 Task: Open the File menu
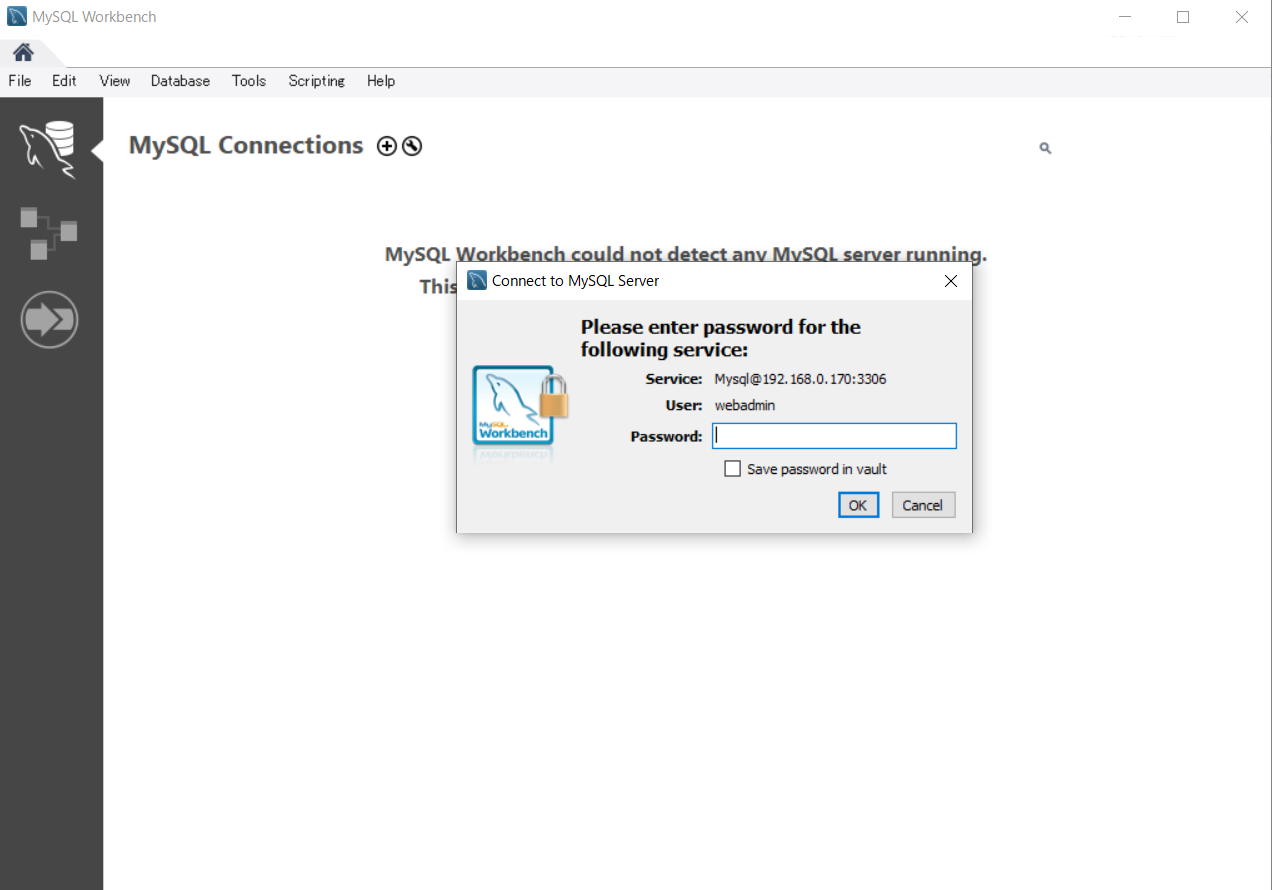point(20,81)
